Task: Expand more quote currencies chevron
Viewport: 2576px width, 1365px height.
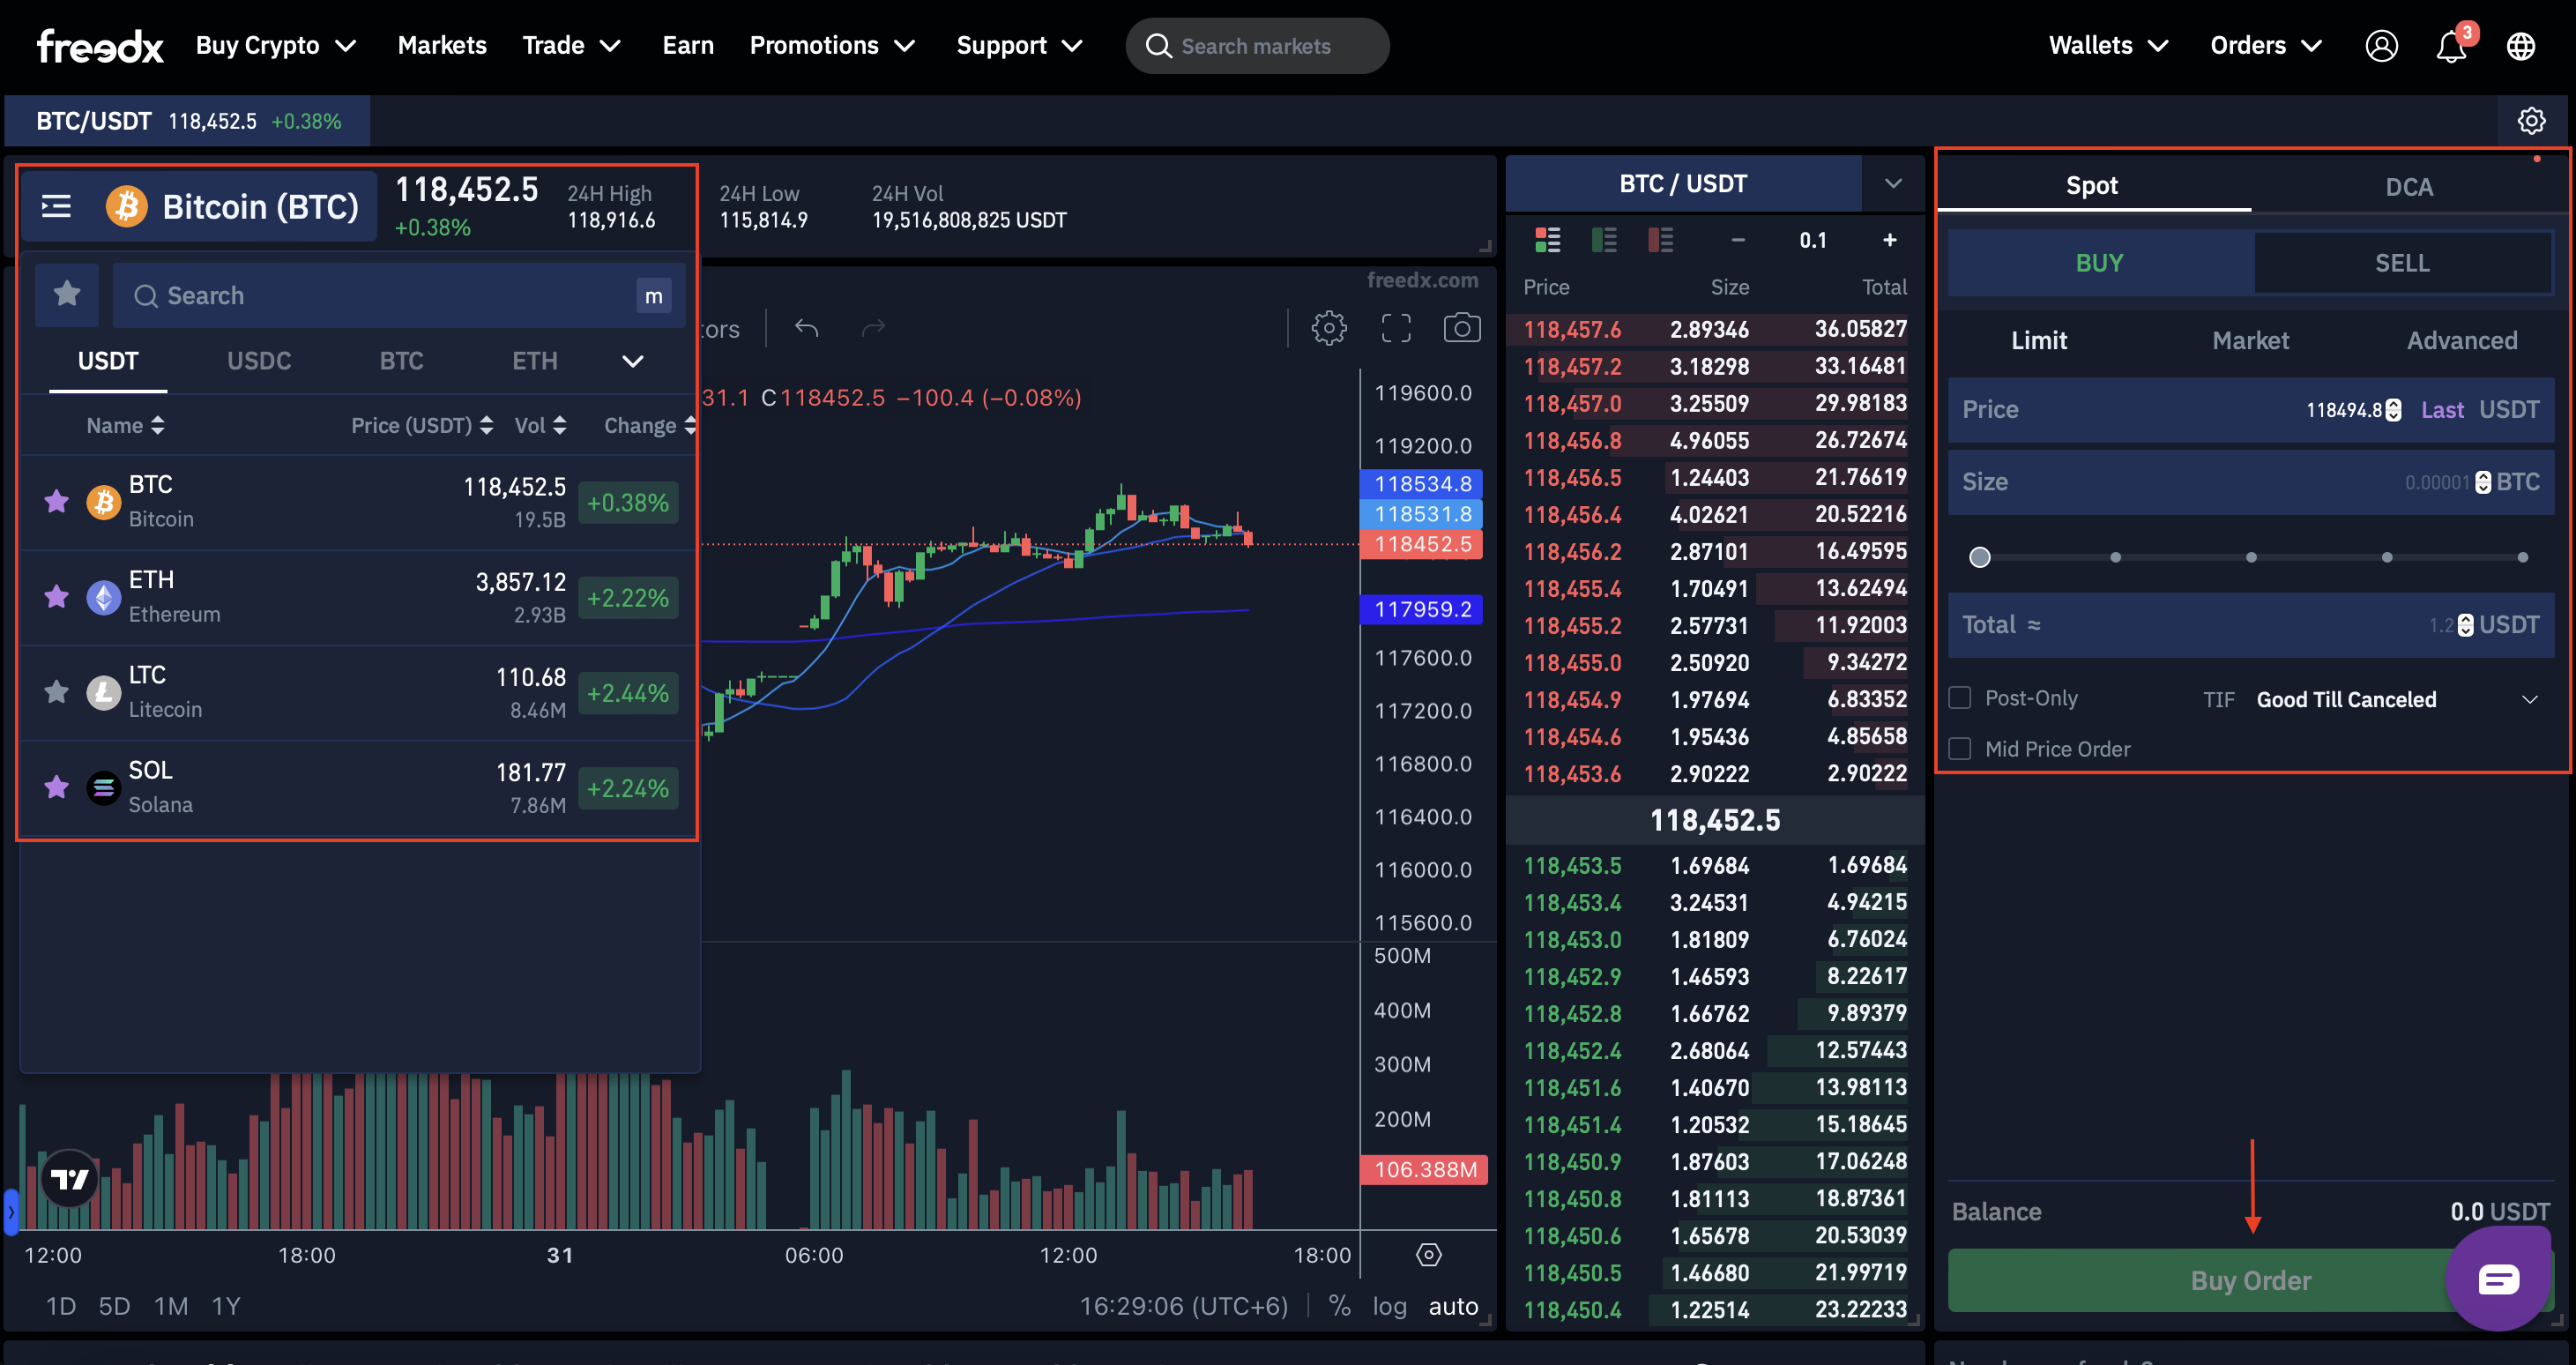Action: point(633,361)
